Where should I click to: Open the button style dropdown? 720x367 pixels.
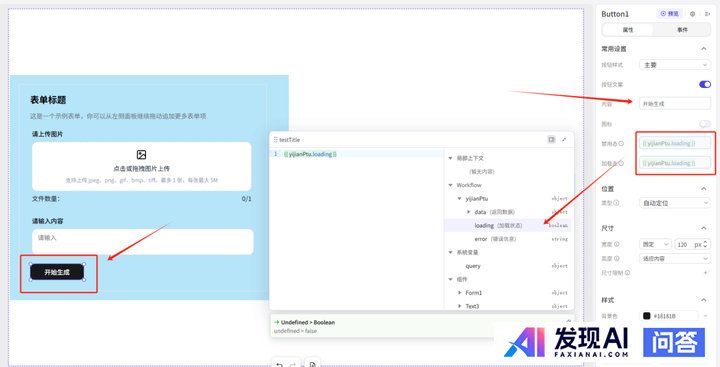click(x=675, y=65)
